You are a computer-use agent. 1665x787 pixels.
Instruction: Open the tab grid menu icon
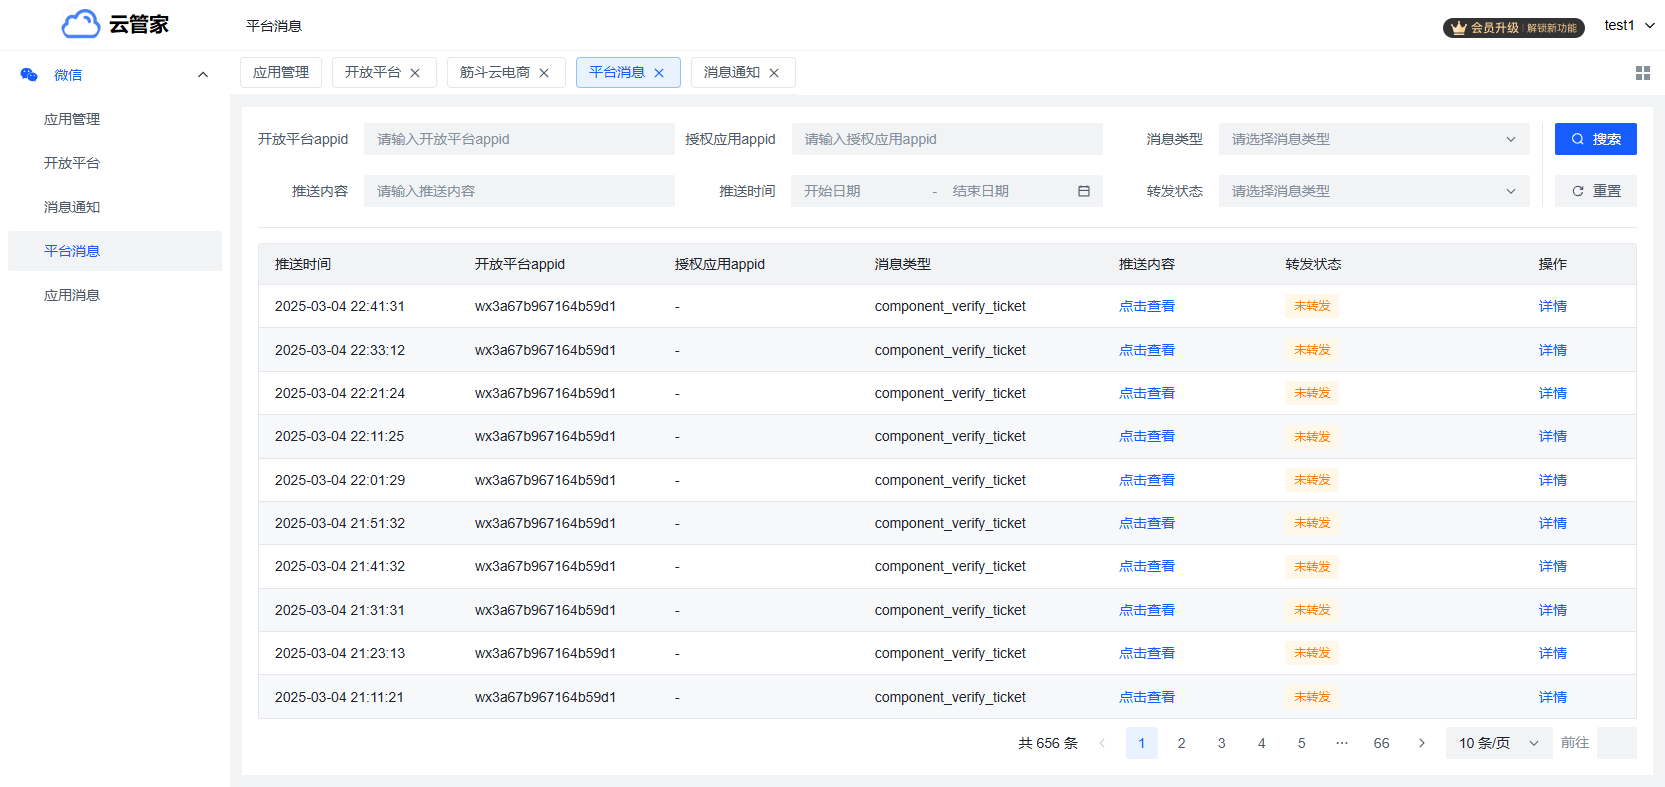tap(1643, 73)
